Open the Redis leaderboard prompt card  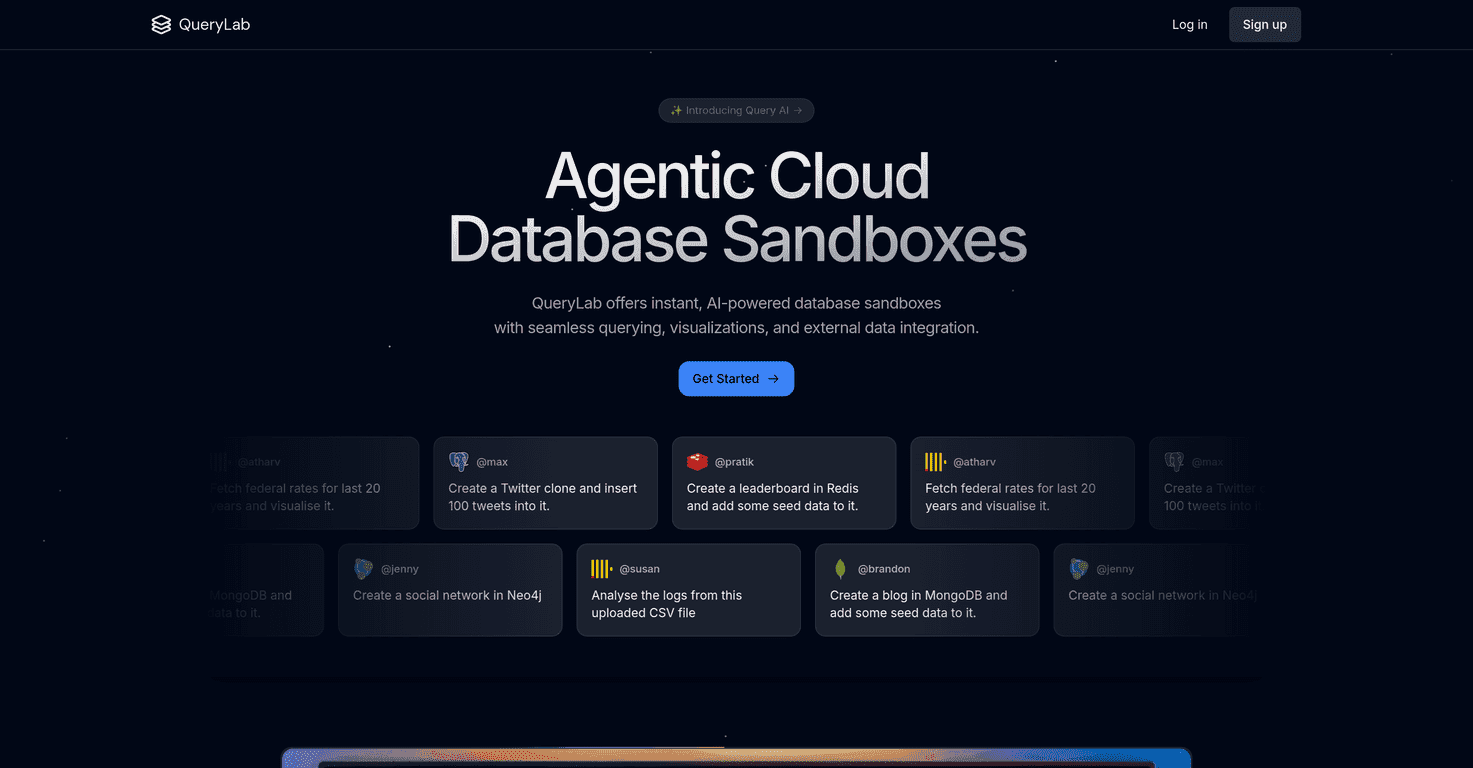(x=783, y=483)
